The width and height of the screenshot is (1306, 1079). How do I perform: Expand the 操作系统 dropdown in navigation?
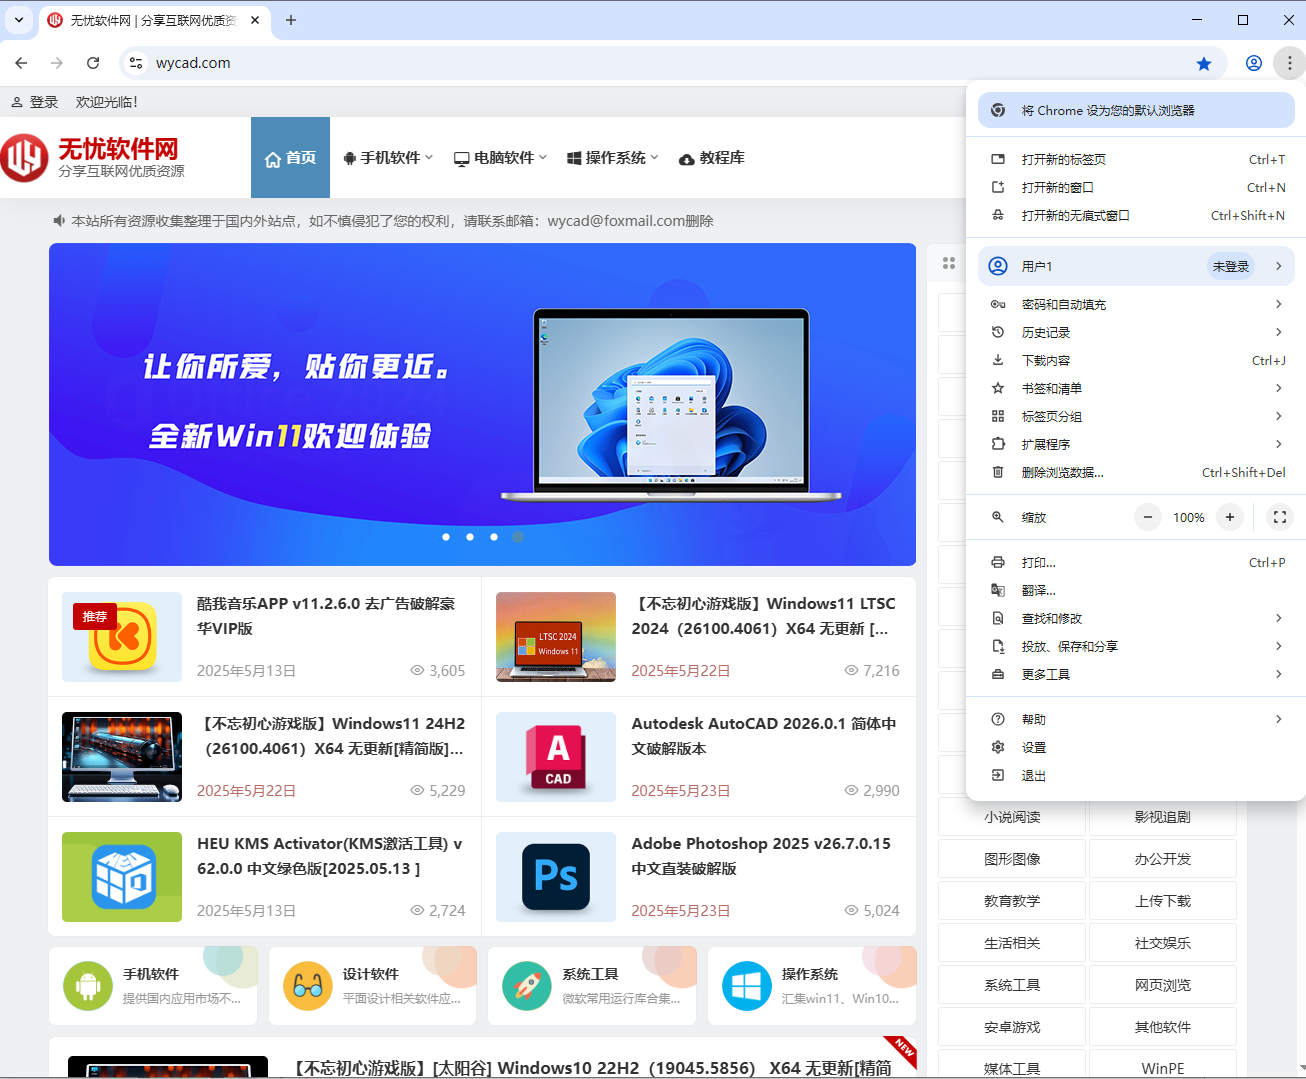(x=611, y=157)
